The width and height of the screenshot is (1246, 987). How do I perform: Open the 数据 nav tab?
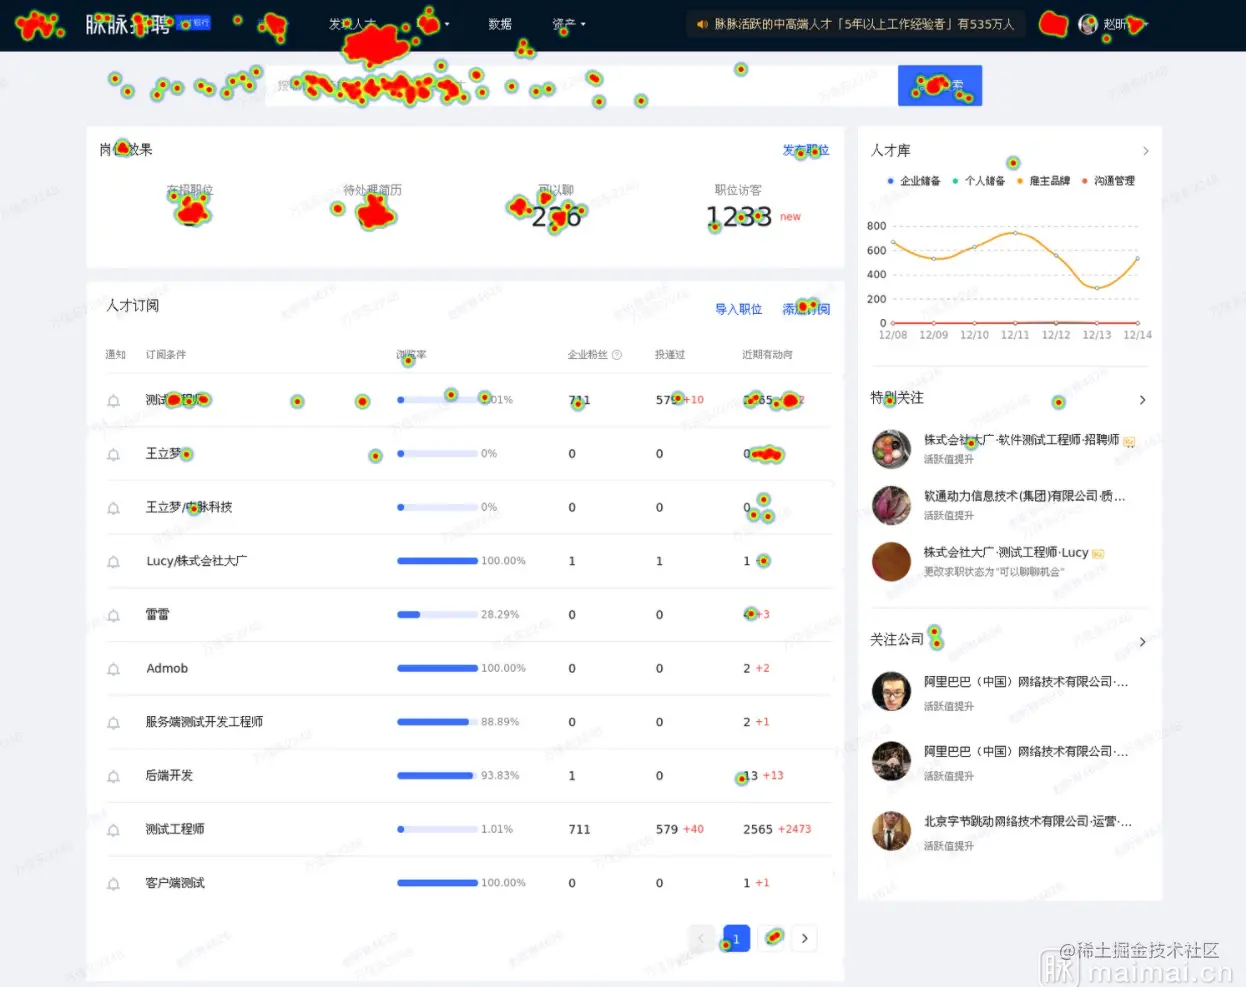point(500,24)
